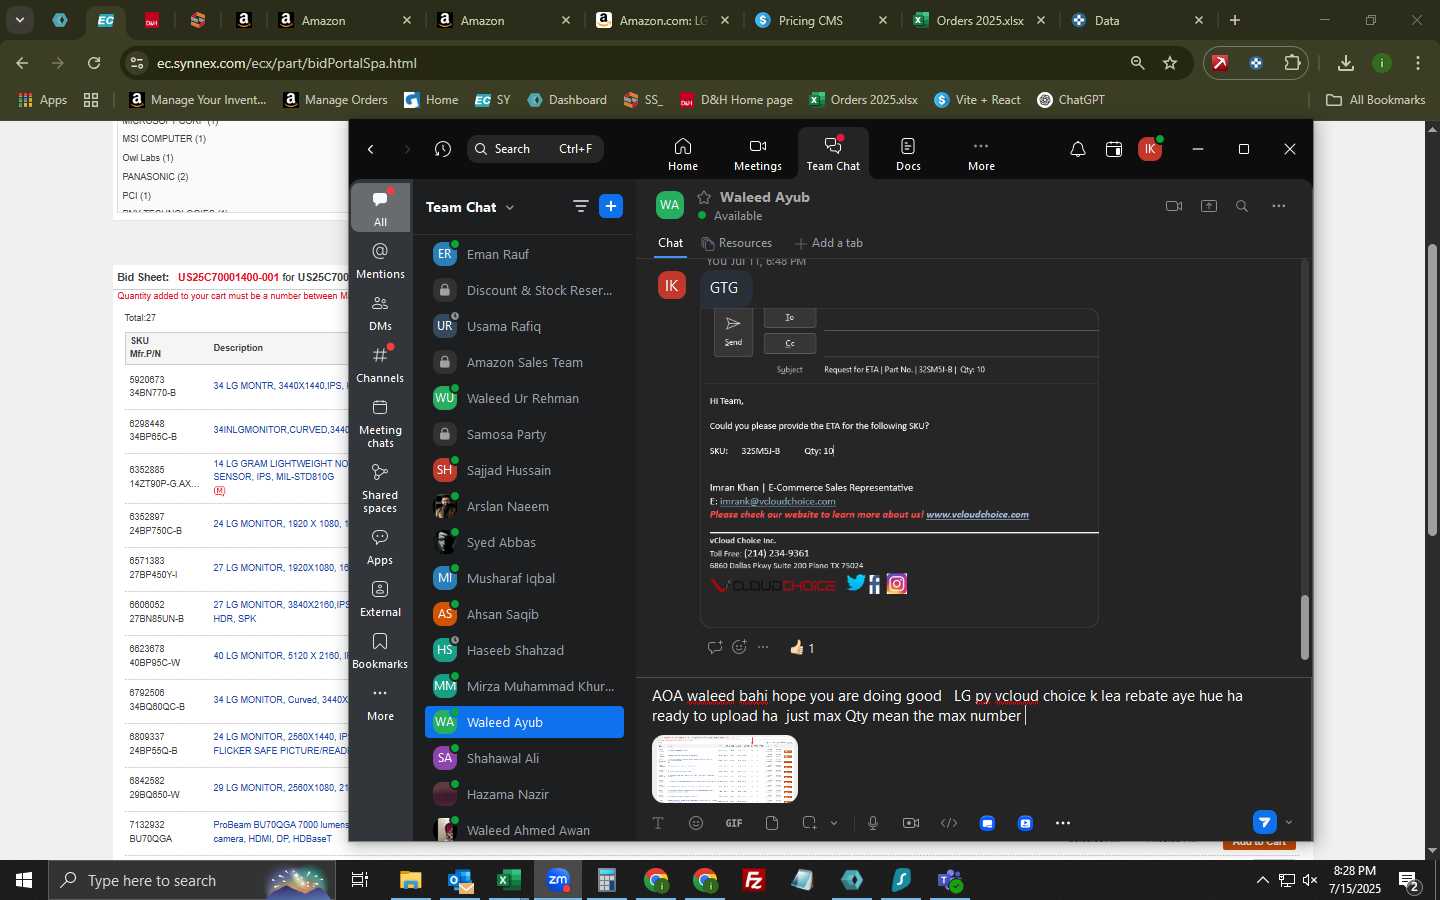Image resolution: width=1440 pixels, height=900 pixels.
Task: Open Mentions in the Zoom sidebar
Action: point(380,260)
